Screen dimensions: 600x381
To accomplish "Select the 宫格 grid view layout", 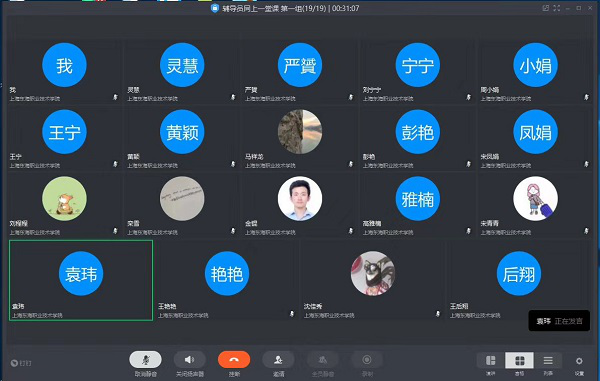I will click(519, 360).
